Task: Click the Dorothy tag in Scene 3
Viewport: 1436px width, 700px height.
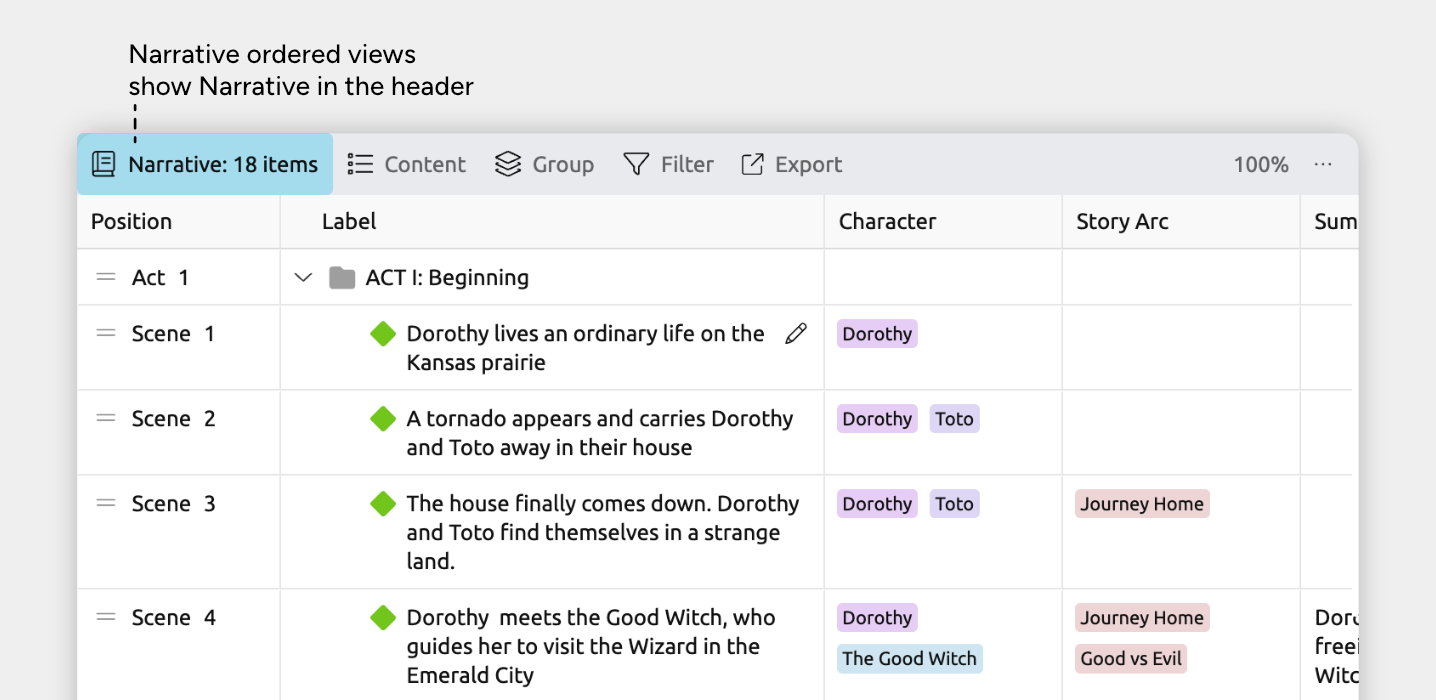Action: click(877, 504)
